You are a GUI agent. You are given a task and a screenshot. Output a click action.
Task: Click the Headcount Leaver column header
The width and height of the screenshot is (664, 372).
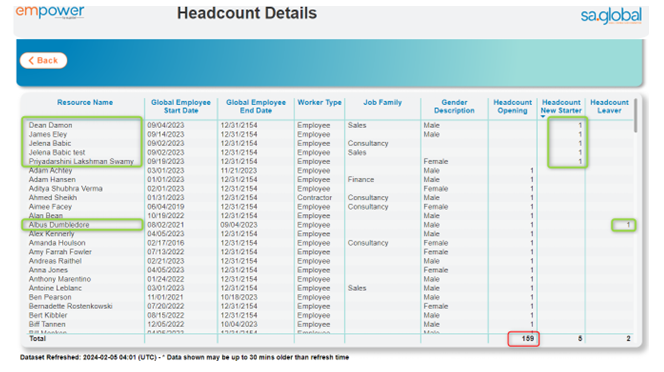tap(609, 106)
